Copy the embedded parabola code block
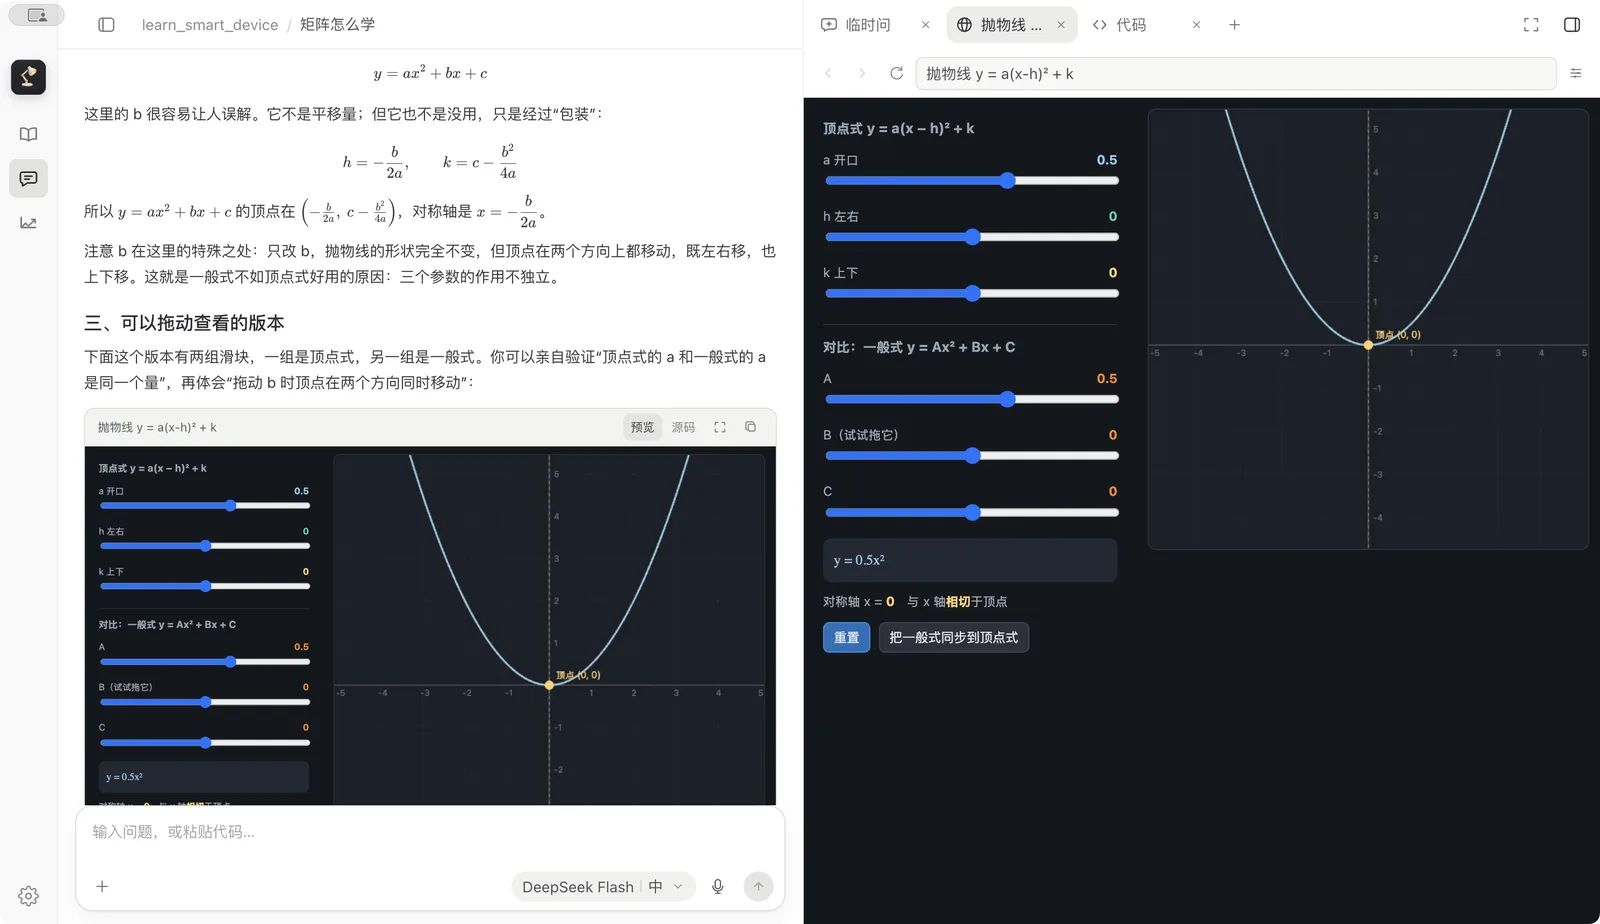Screen dimensions: 1600x924 [750, 427]
